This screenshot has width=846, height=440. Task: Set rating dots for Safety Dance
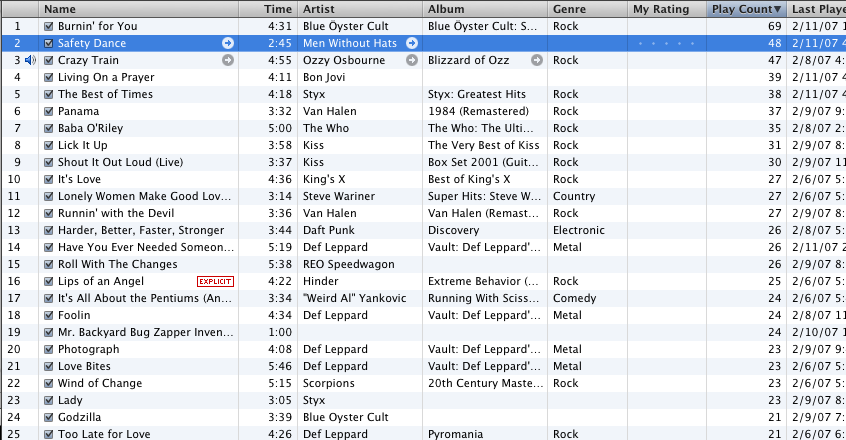[x=666, y=43]
